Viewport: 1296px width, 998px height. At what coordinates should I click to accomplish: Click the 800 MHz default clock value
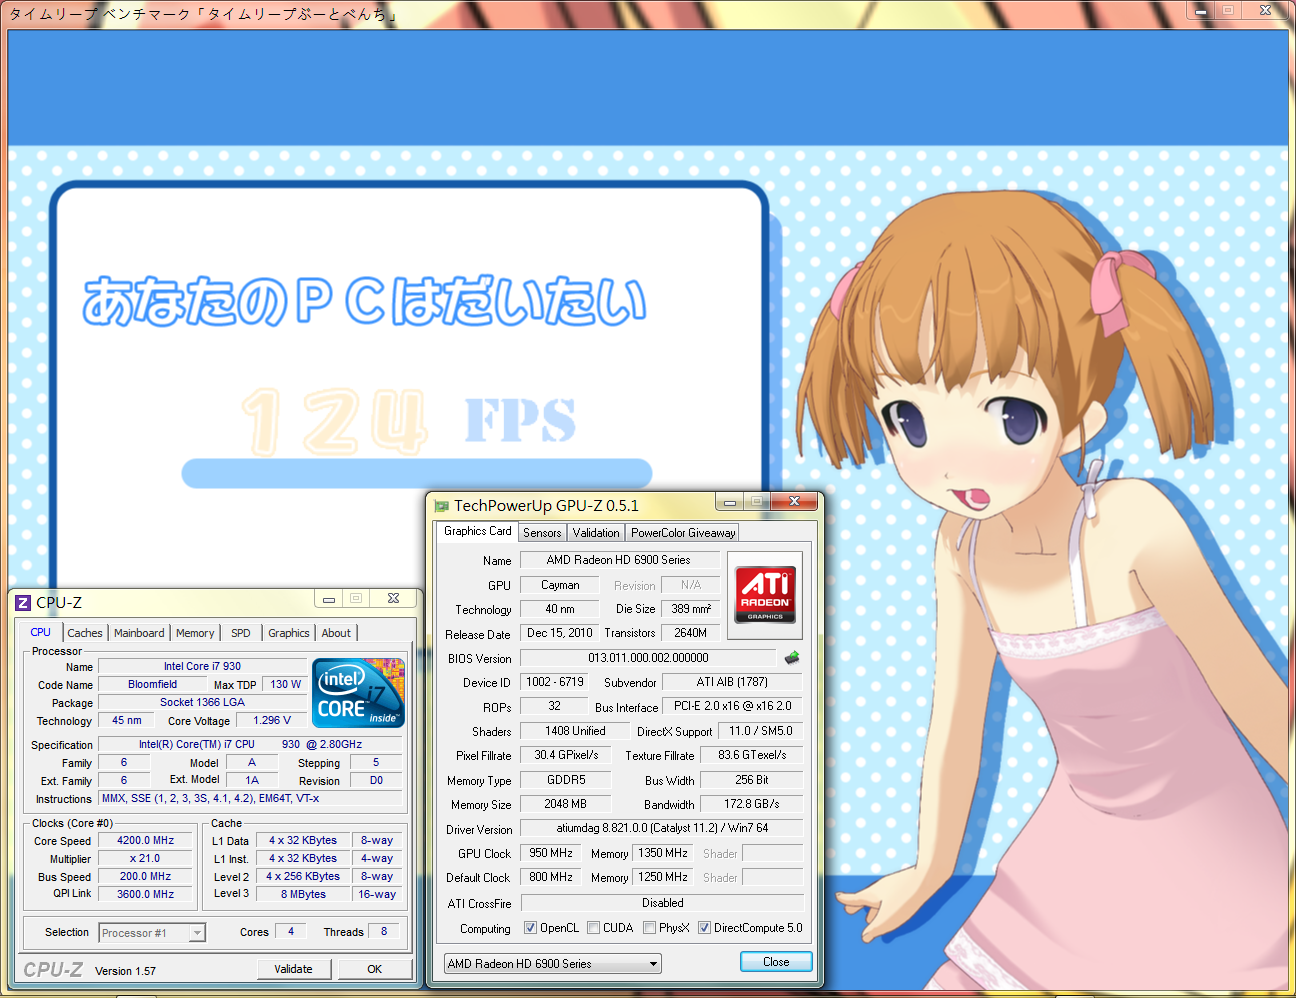551,877
